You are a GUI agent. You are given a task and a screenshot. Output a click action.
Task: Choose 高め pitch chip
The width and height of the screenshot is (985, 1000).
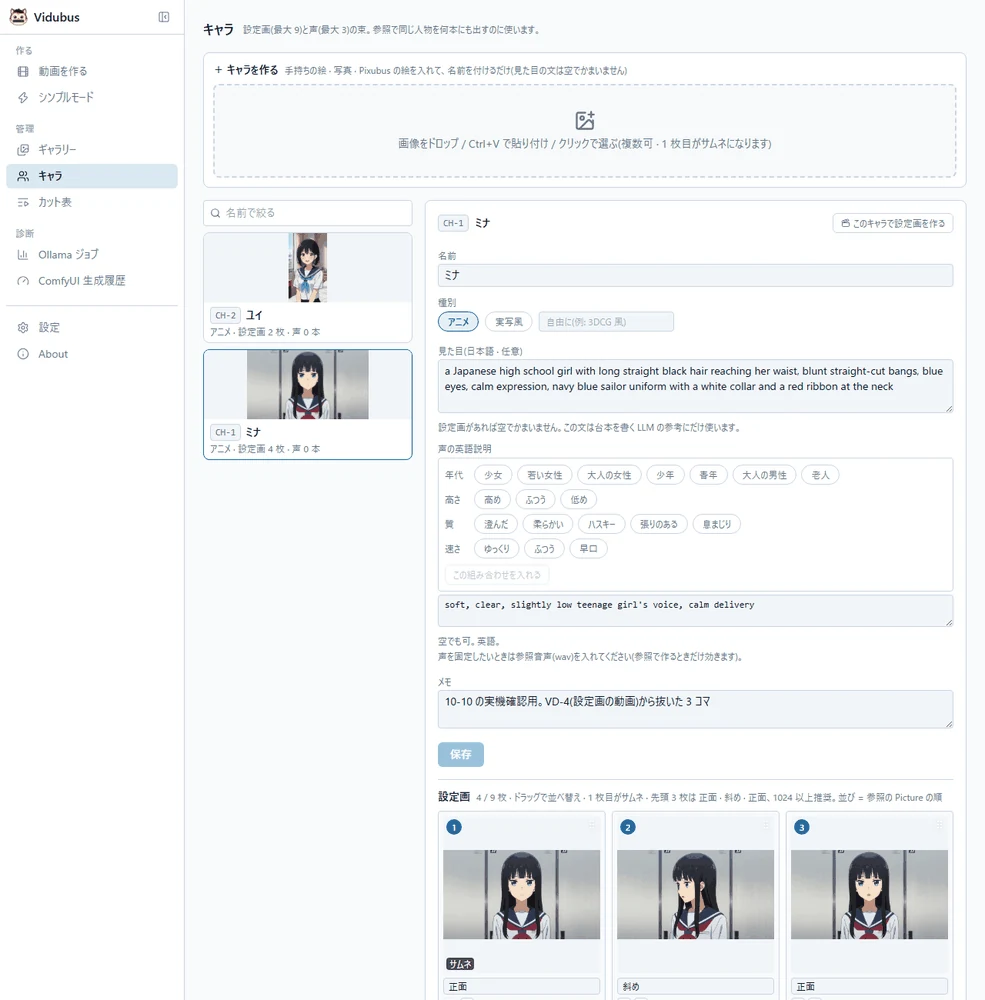(x=492, y=500)
